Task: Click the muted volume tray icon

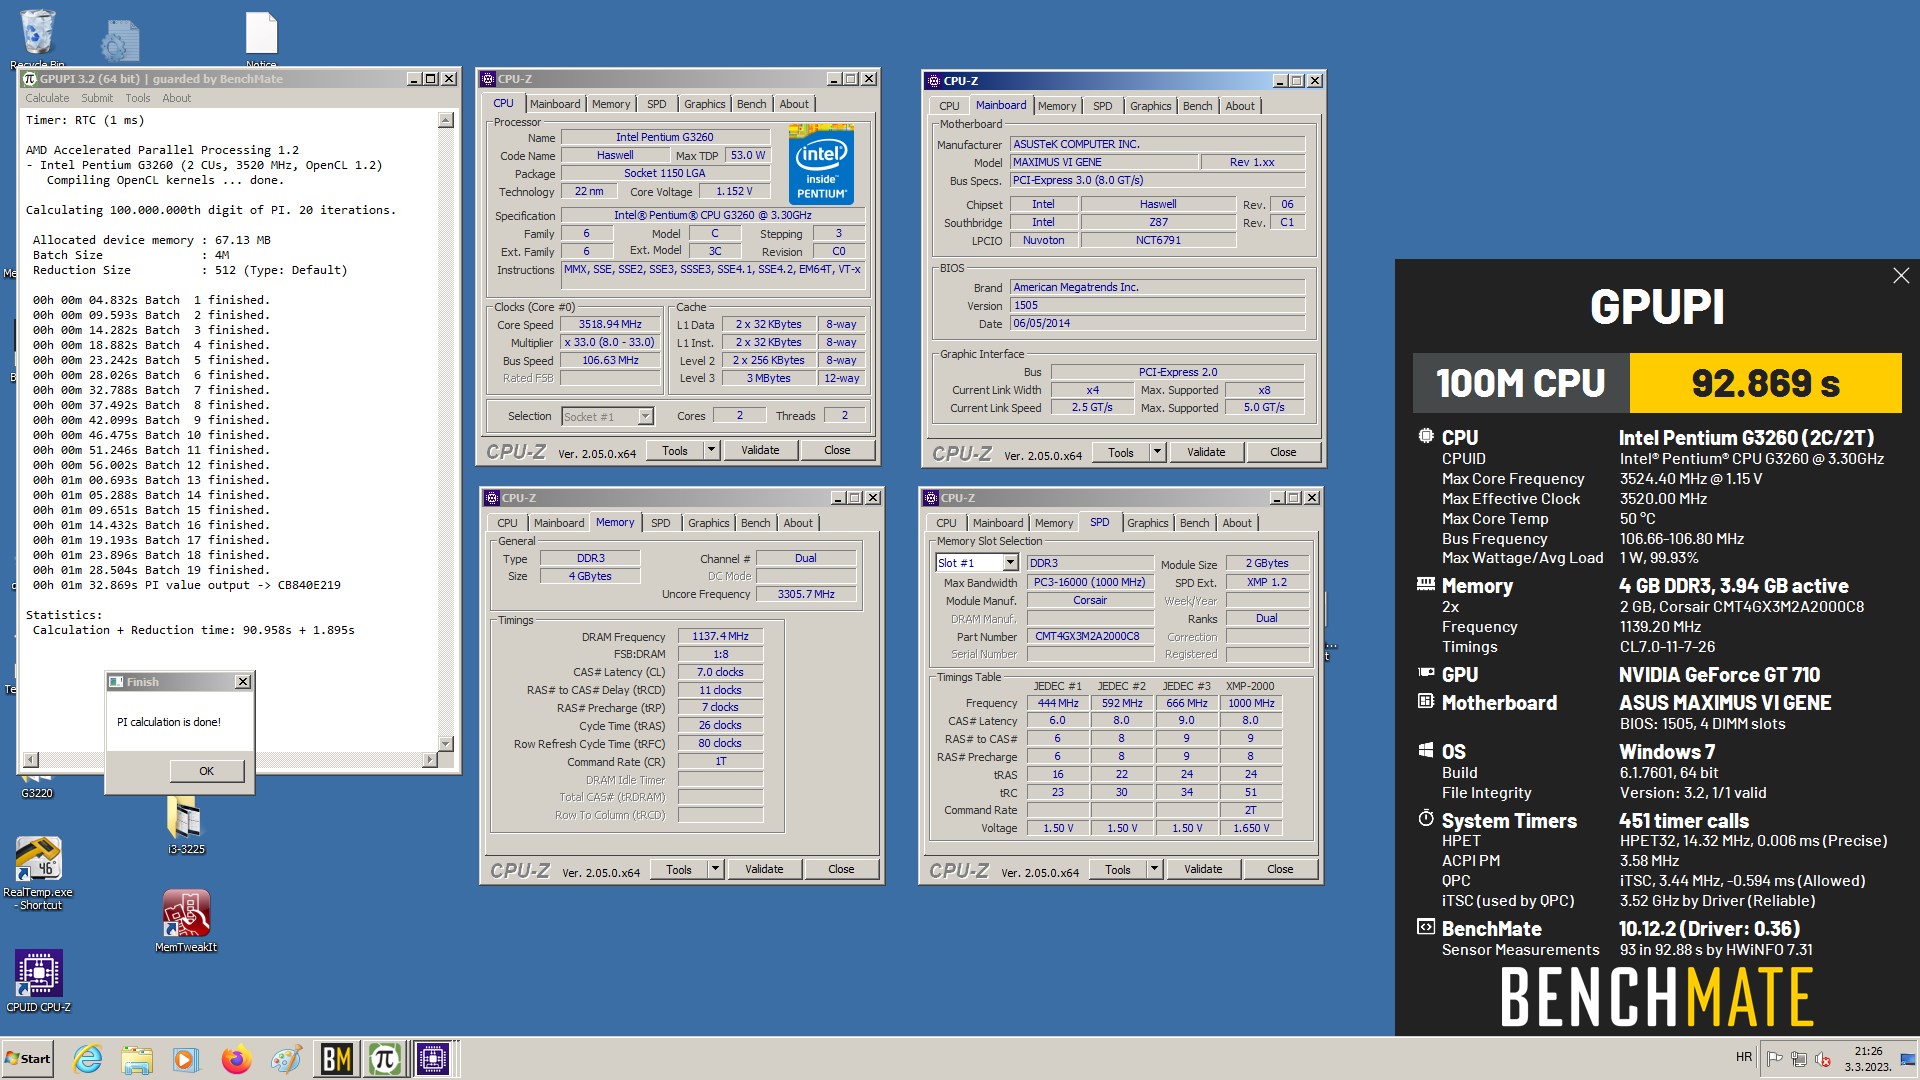Action: click(1822, 1059)
